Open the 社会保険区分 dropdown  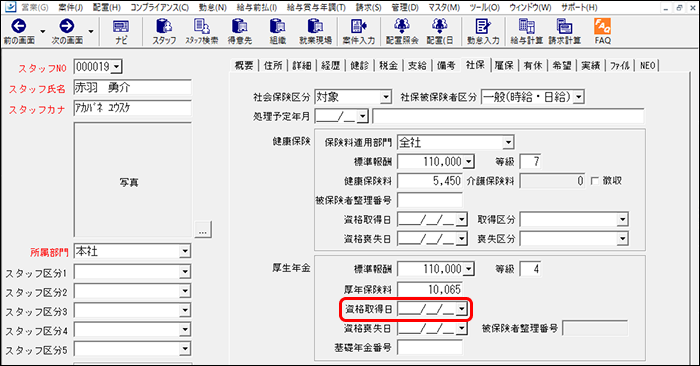pos(386,97)
